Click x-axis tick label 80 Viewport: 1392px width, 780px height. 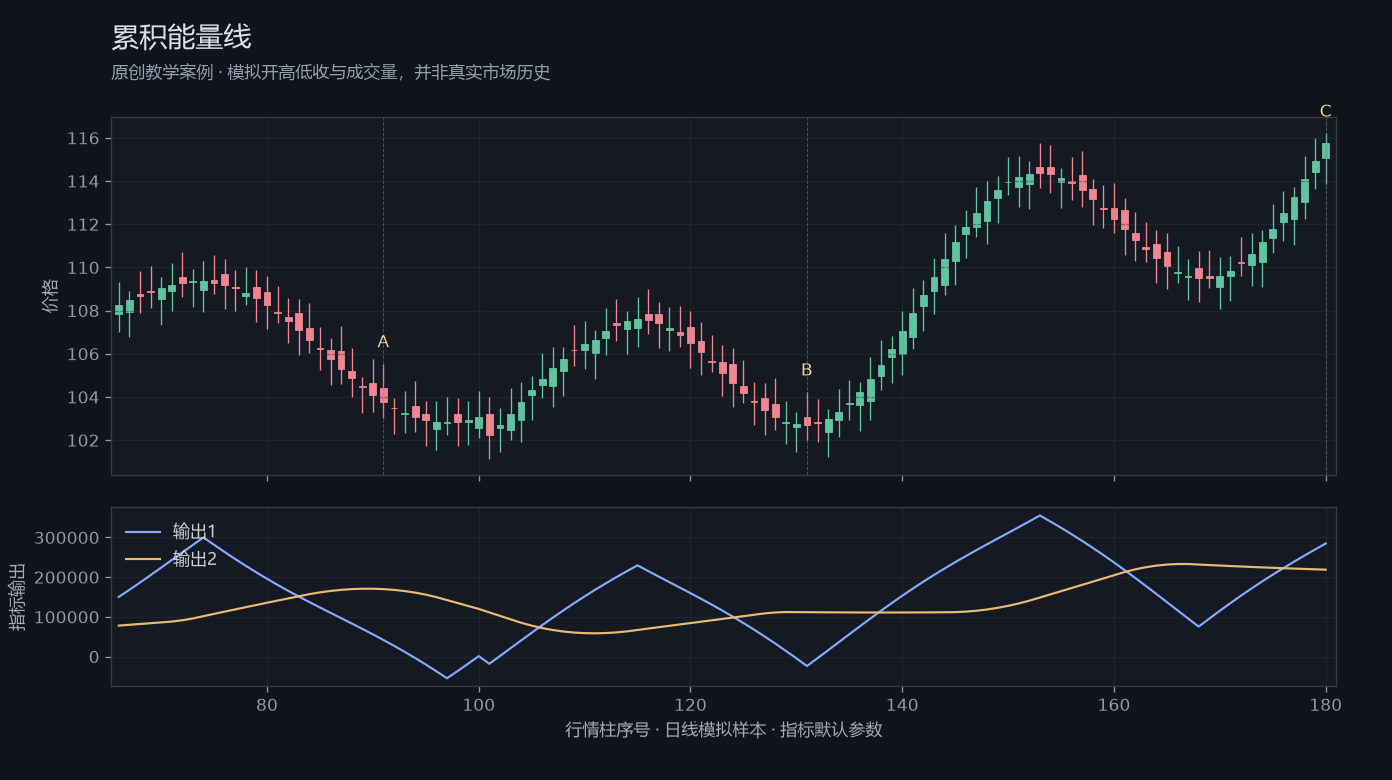[267, 704]
